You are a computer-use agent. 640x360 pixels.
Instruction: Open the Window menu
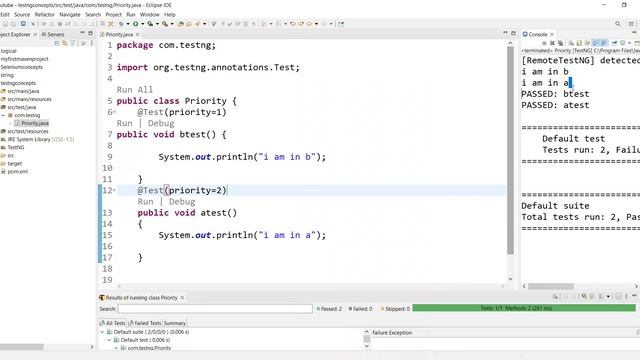point(149,14)
